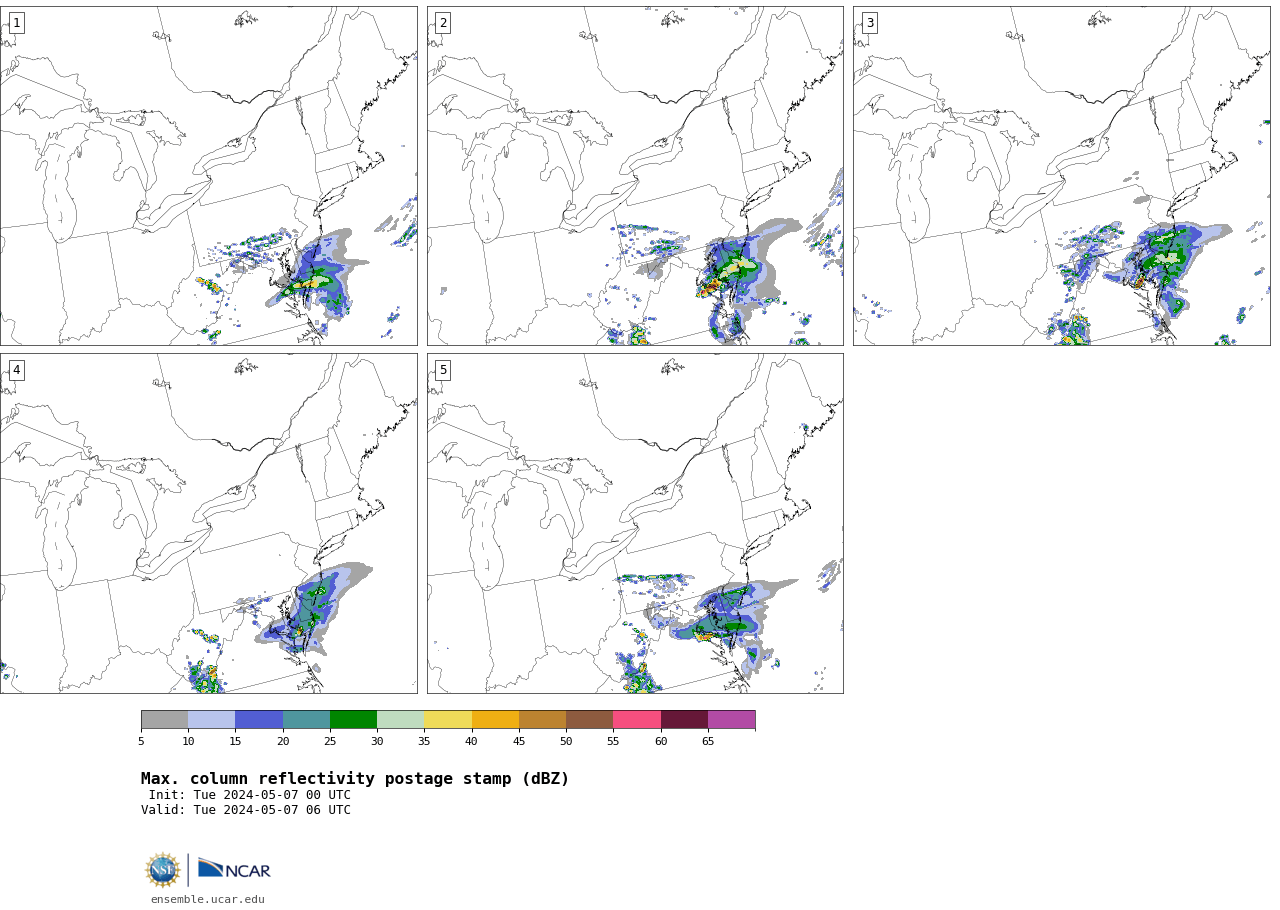
Task: Click the panel number label 3
Action: point(869,23)
